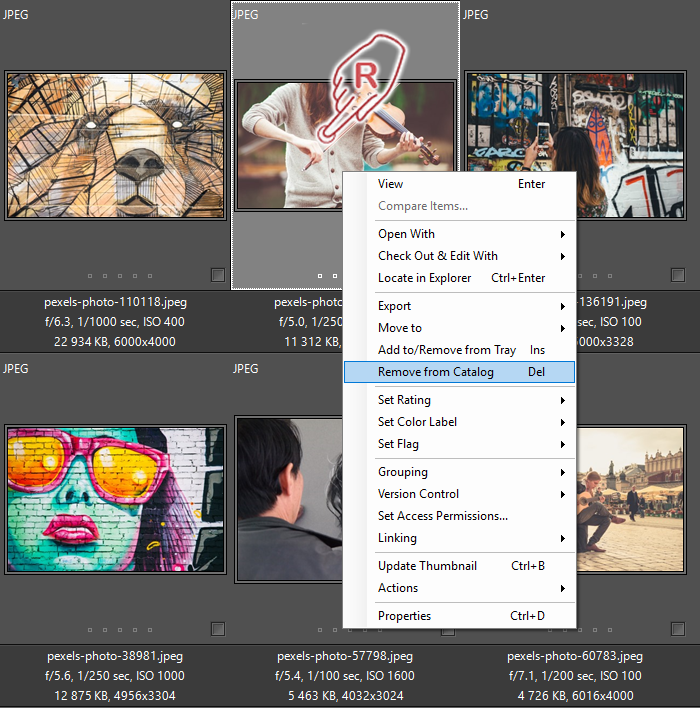Image resolution: width=700 pixels, height=708 pixels.
Task: Expand the Set Rating submenu arrow
Action: click(x=563, y=401)
